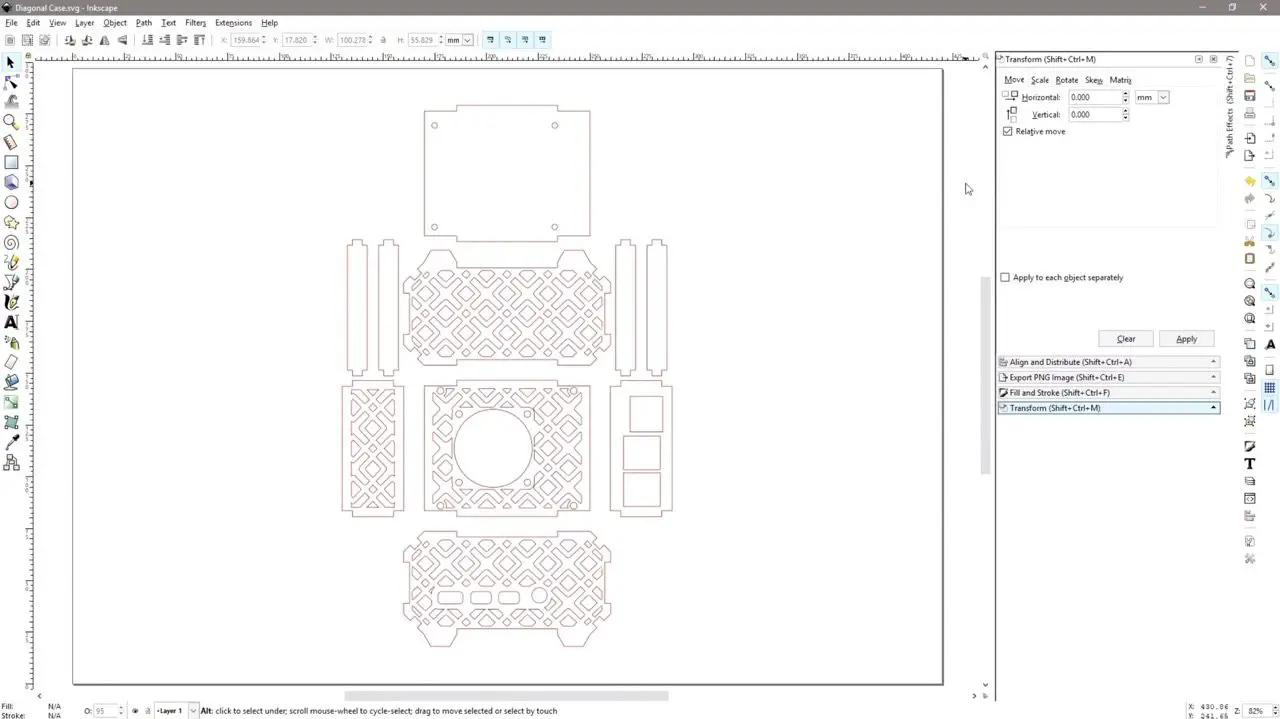Open the Extensions menu
Image resolution: width=1280 pixels, height=719 pixels.
pos(233,23)
